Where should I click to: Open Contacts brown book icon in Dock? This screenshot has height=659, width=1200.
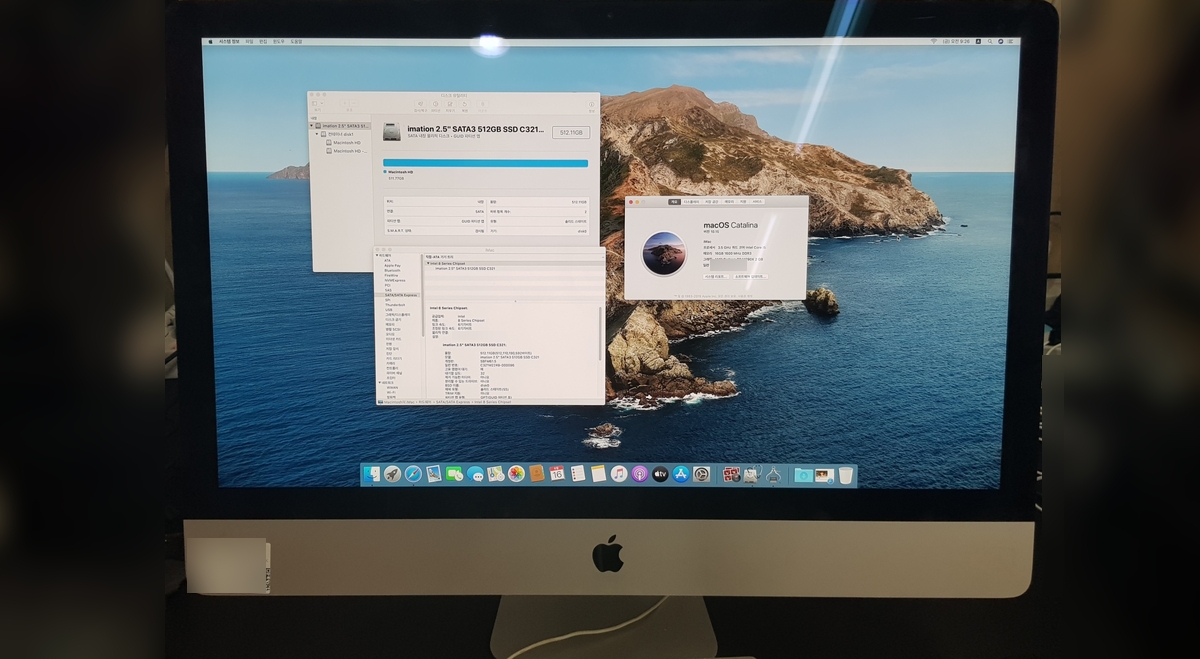click(x=537, y=474)
